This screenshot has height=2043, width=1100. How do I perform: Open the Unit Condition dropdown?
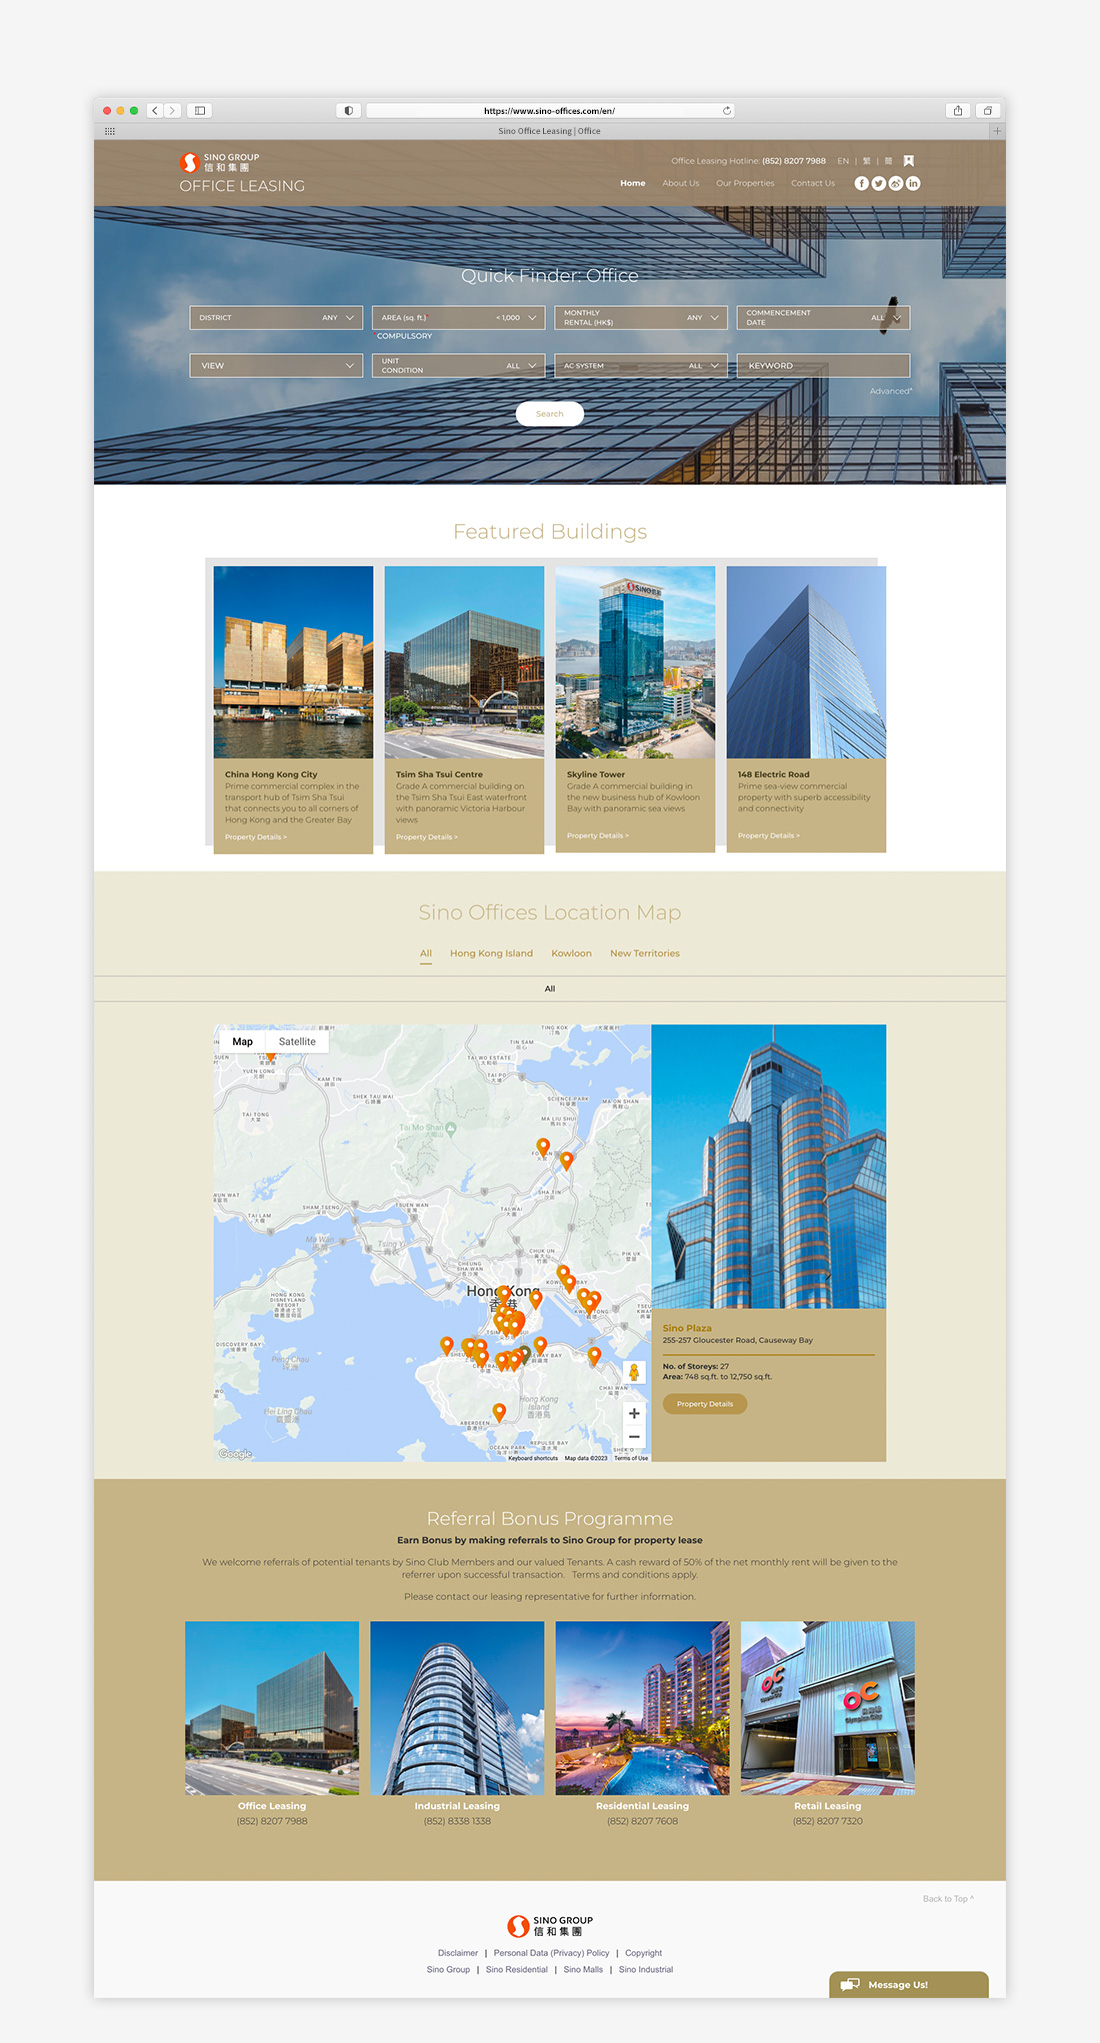459,366
